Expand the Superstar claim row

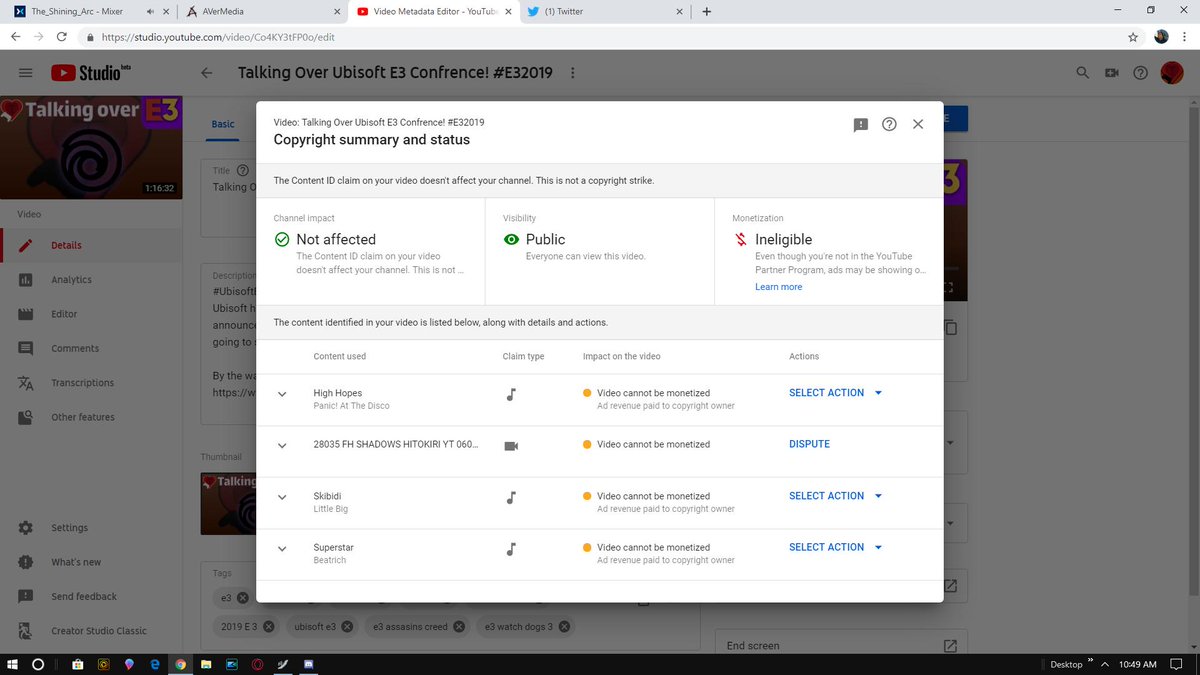click(282, 549)
